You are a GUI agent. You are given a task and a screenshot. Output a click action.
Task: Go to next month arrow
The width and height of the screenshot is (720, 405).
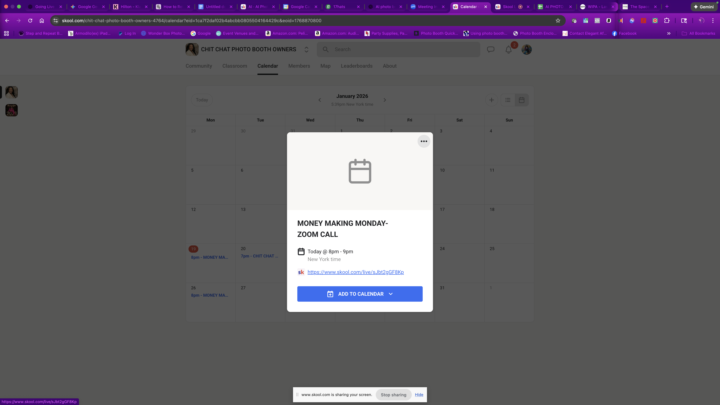point(385,100)
